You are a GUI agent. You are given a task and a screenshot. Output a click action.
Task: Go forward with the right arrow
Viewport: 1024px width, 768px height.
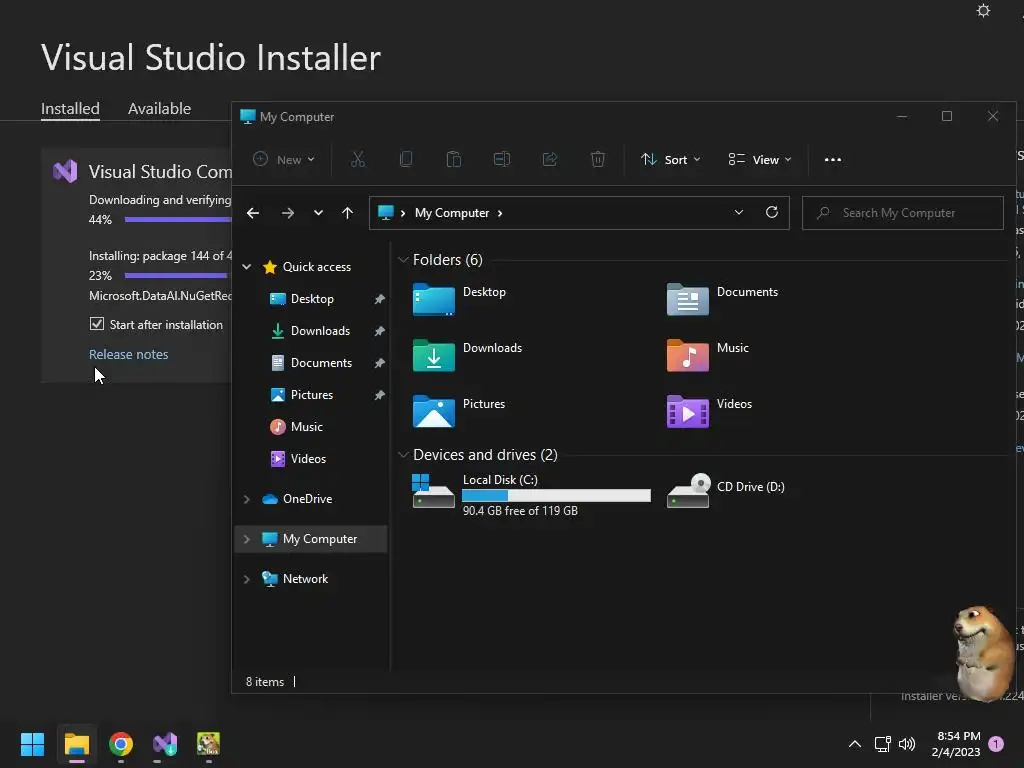click(287, 213)
